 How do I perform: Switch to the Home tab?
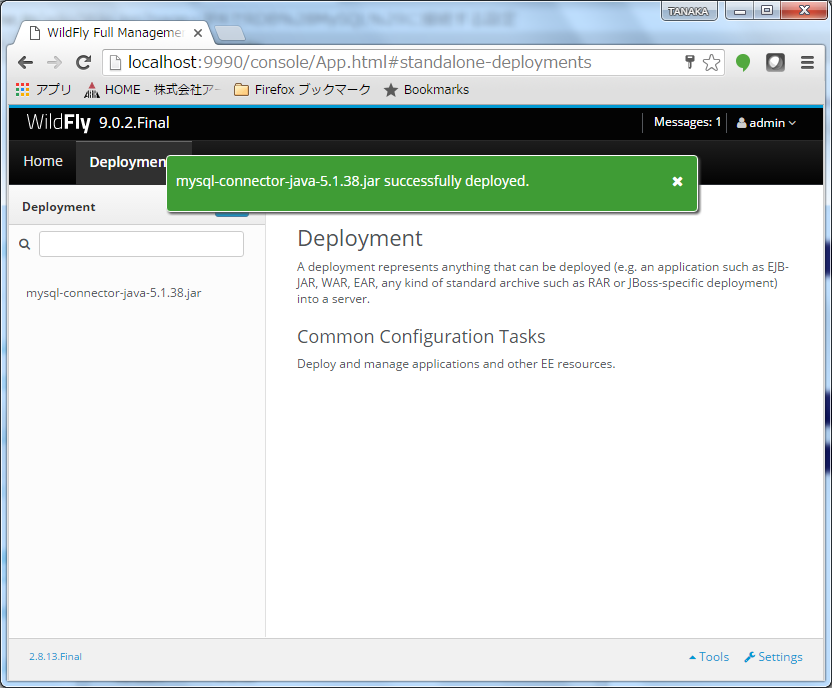point(43,162)
